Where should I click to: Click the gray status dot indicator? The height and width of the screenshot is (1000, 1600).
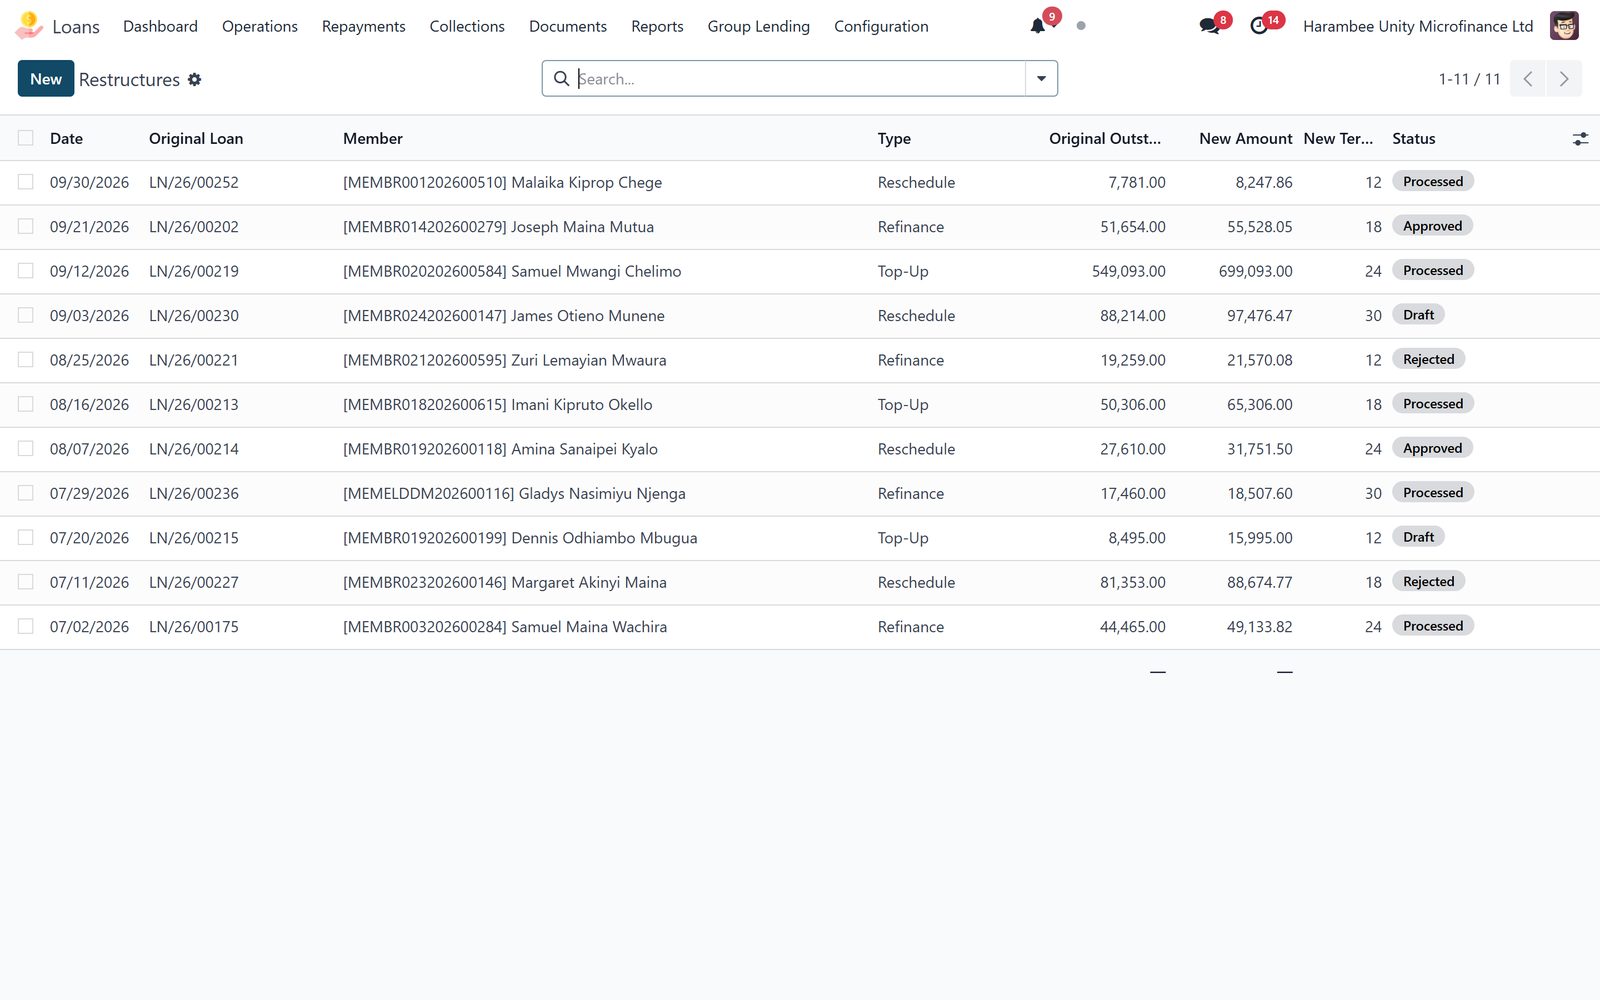tap(1081, 26)
